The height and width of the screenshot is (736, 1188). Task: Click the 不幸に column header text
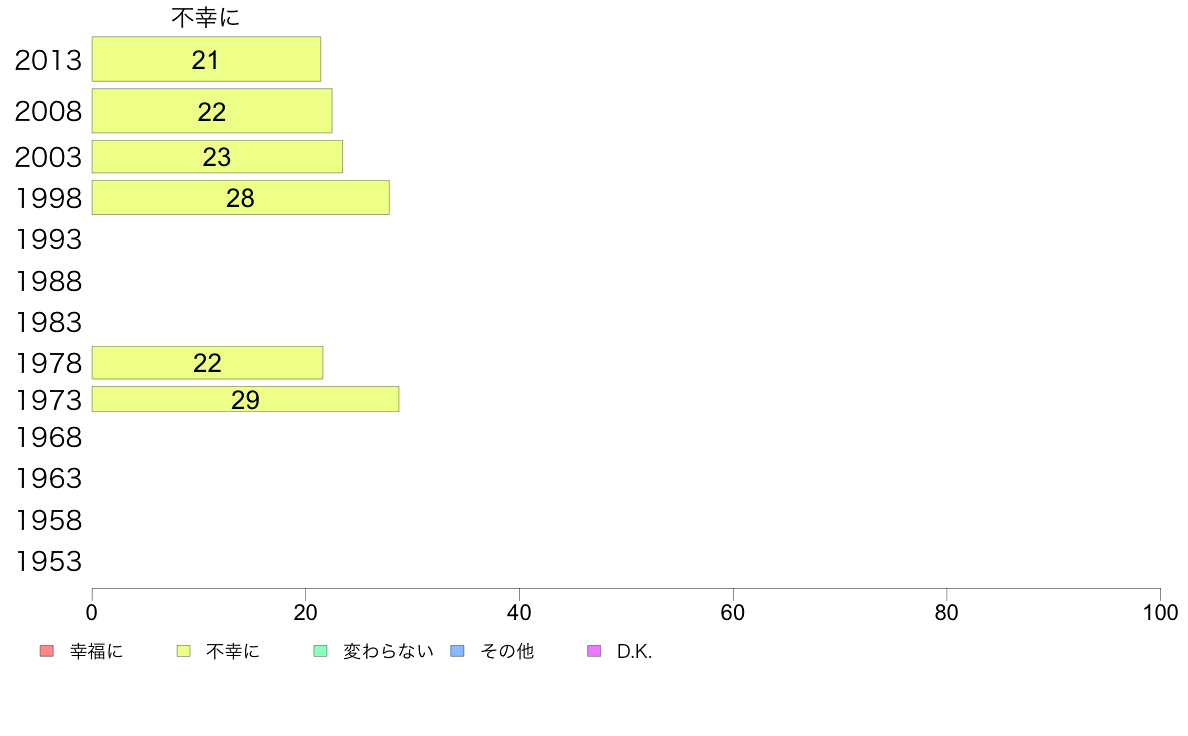(205, 17)
